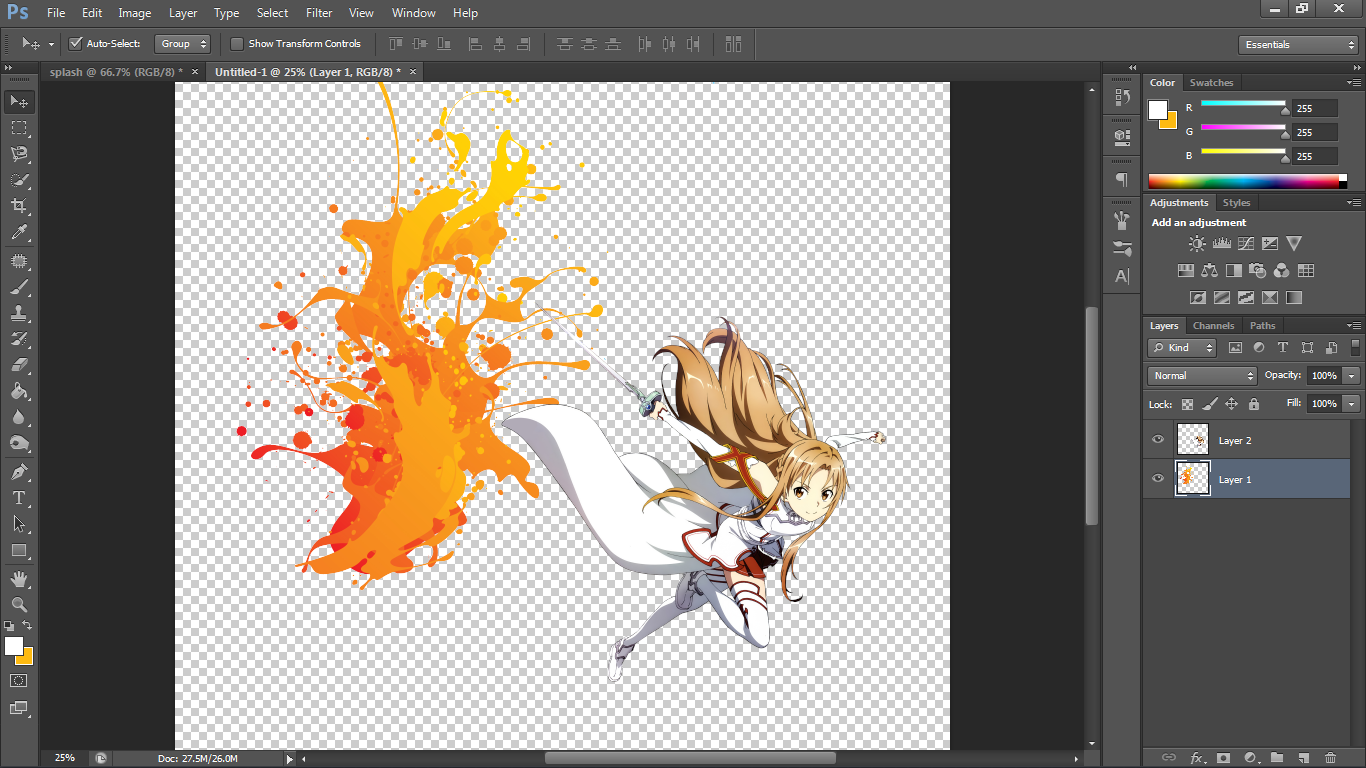Image resolution: width=1366 pixels, height=768 pixels.
Task: Open the Auto-Select Group dropdown
Action: (182, 43)
